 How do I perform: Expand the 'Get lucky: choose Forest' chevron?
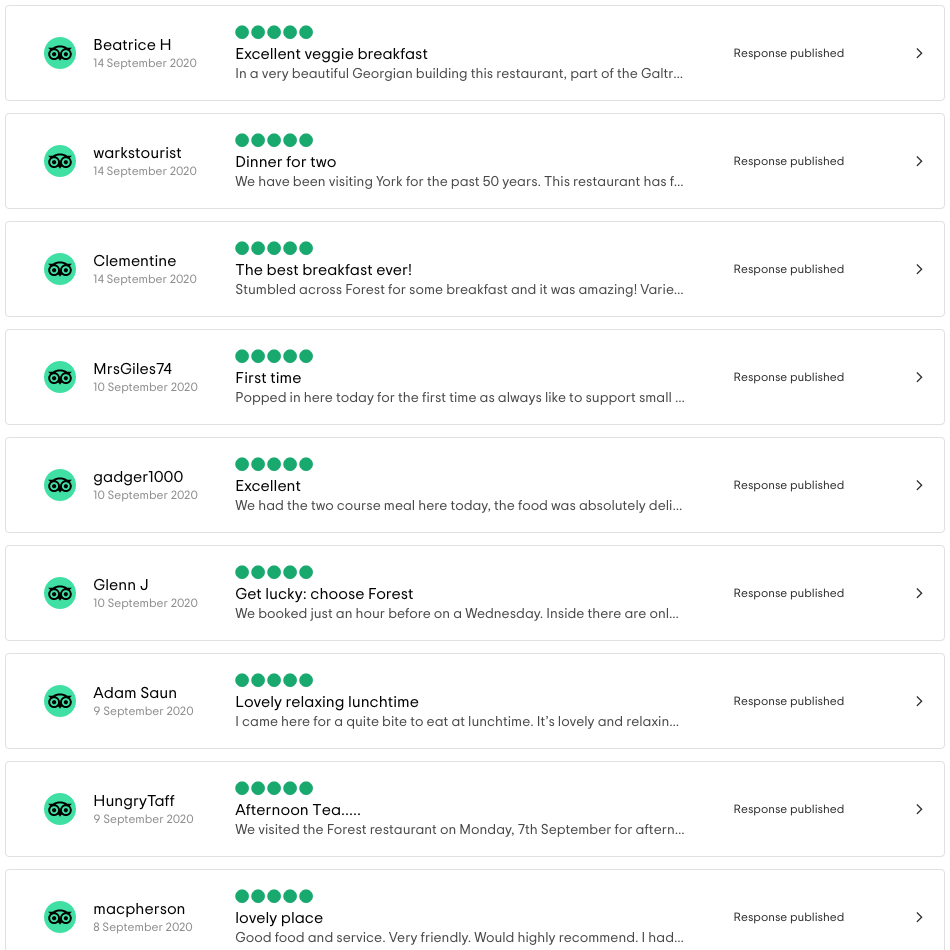[919, 593]
